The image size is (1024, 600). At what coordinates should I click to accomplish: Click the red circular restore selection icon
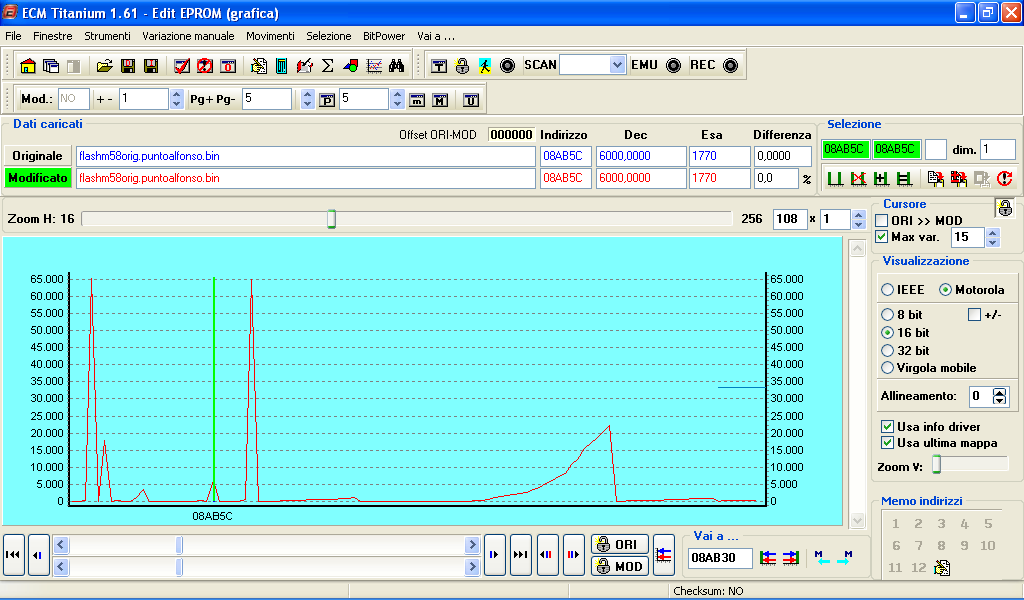[1005, 179]
